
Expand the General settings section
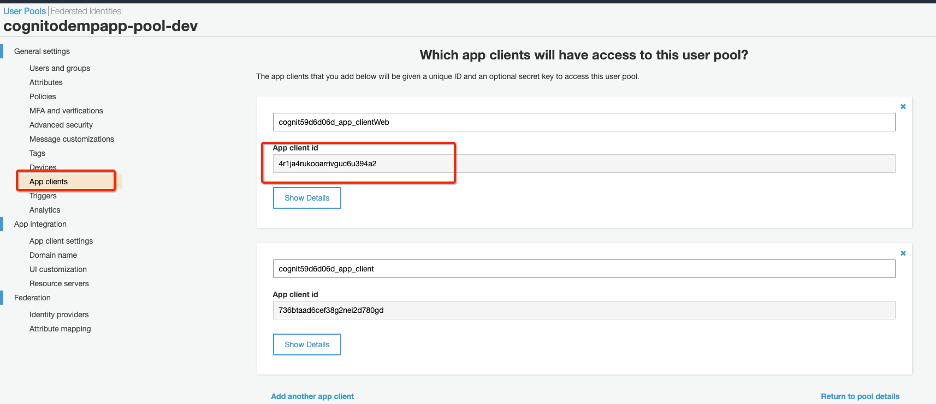pos(42,51)
